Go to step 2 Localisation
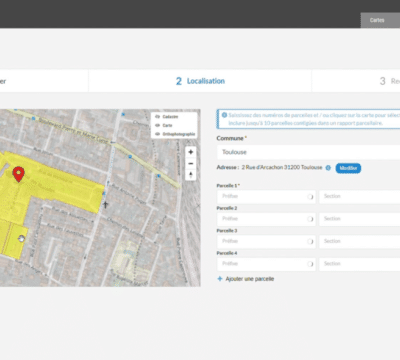The image size is (400, 360). point(200,81)
